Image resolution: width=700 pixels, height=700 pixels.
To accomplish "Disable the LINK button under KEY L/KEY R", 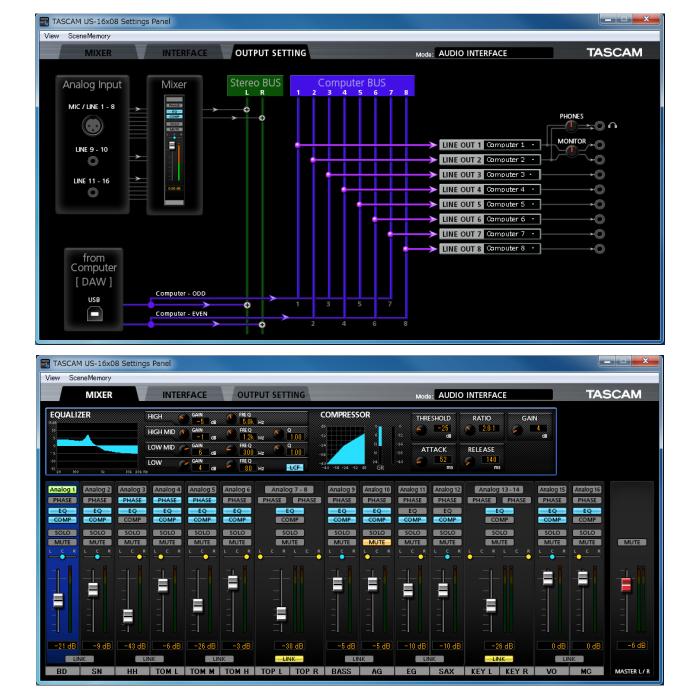I will [499, 659].
